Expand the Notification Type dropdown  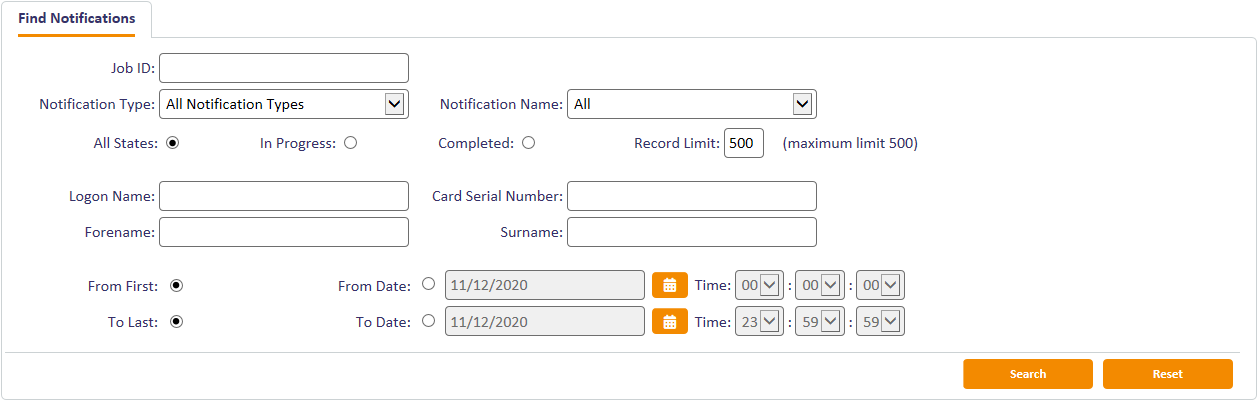[393, 103]
